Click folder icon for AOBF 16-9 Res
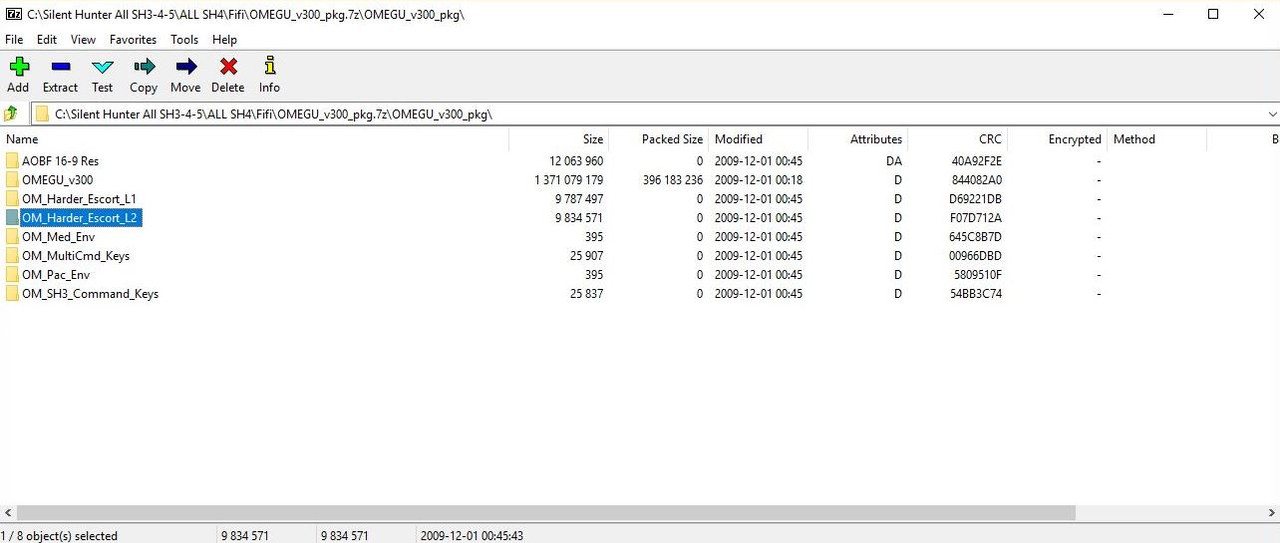The image size is (1280, 543). (x=12, y=161)
